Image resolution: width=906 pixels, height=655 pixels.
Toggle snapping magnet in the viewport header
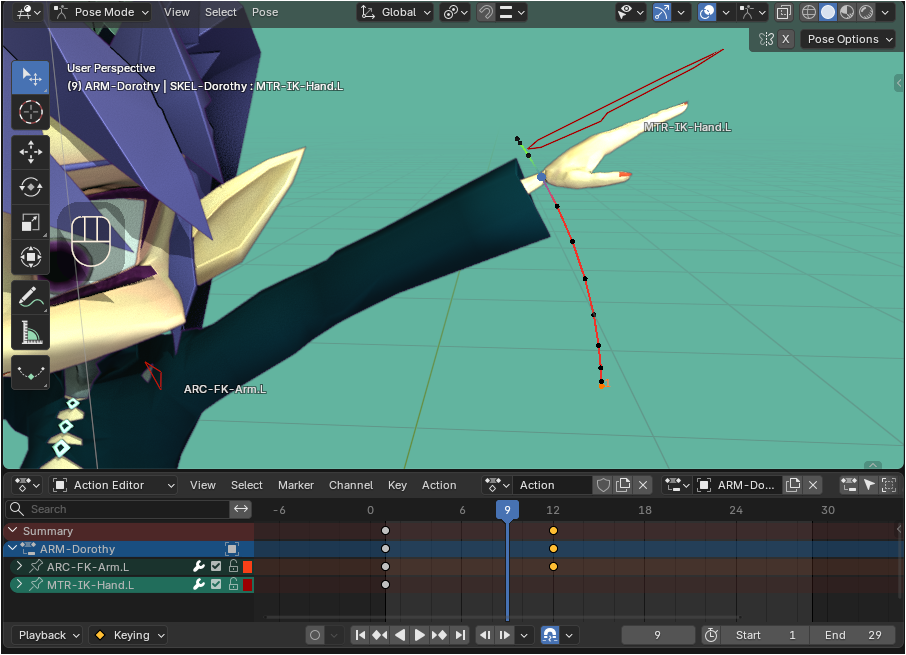tap(486, 12)
